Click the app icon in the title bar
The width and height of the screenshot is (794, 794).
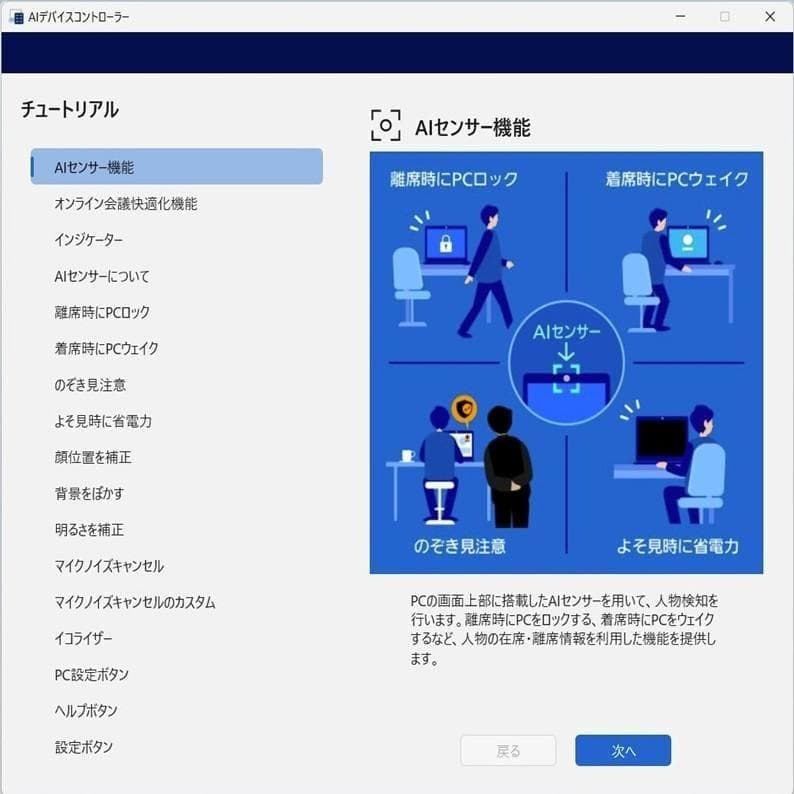pyautogui.click(x=16, y=17)
